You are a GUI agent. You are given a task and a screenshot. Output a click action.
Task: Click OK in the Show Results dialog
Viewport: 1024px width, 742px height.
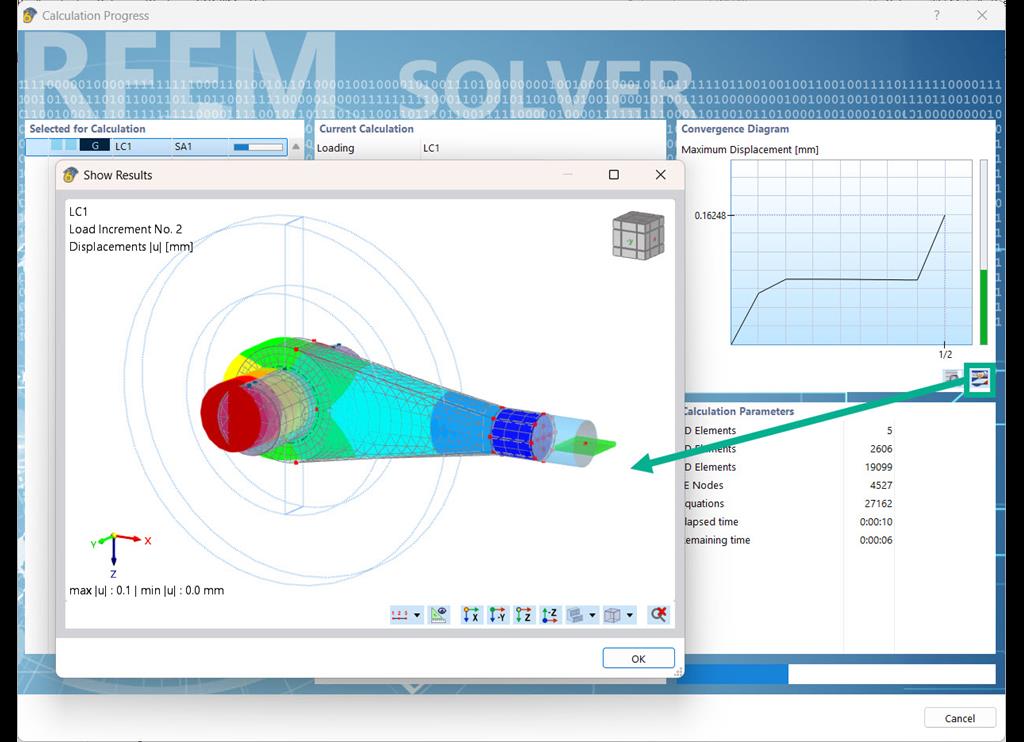638,658
